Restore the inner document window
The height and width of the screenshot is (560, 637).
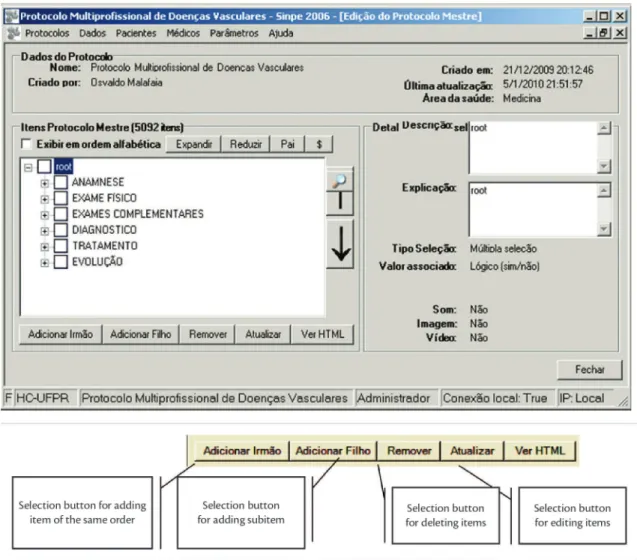pos(604,33)
